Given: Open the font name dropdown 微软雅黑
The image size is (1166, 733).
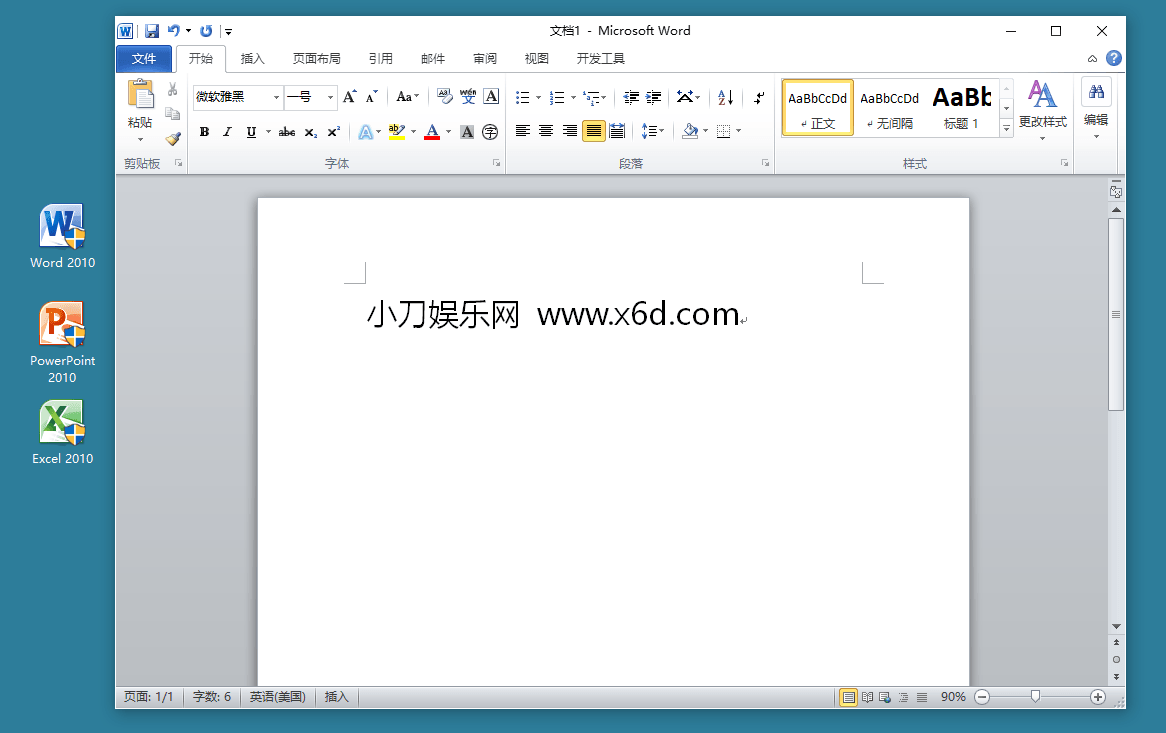Looking at the screenshot, I should [x=276, y=97].
